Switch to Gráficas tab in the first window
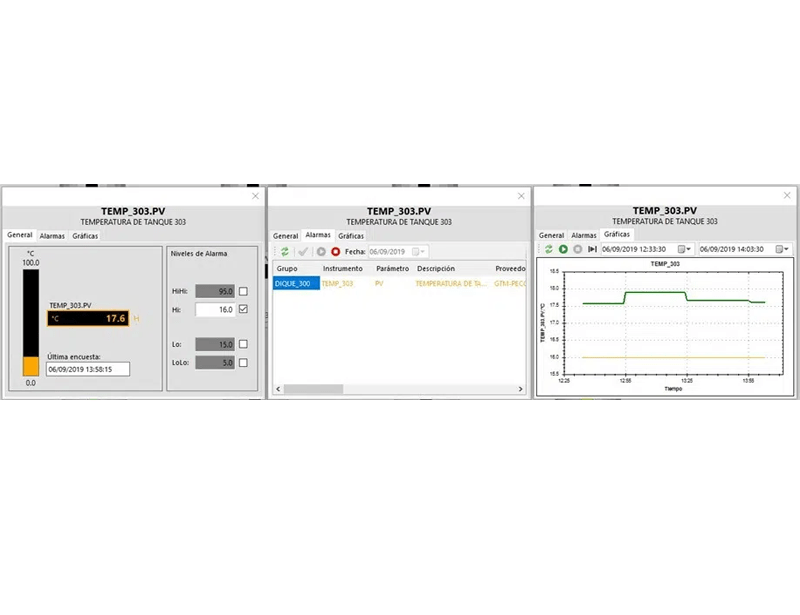Screen dimensions: 800x615 point(85,236)
